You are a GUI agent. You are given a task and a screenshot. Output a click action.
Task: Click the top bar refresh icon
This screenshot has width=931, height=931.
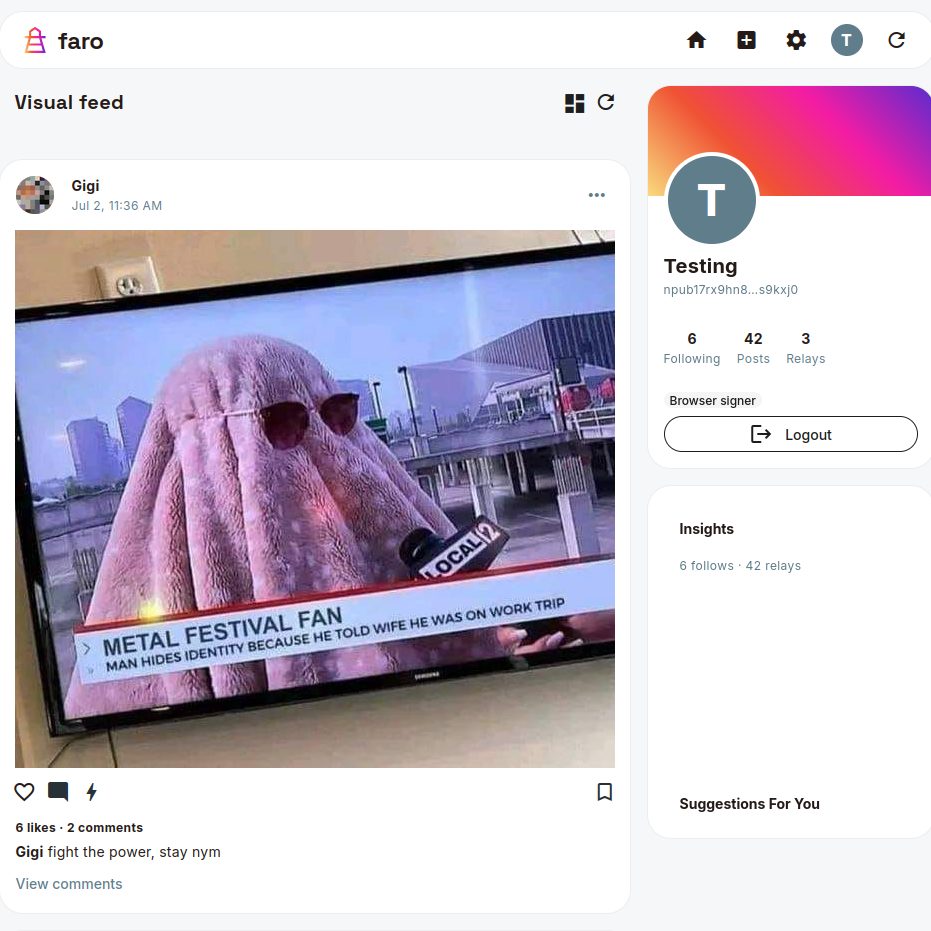point(897,40)
